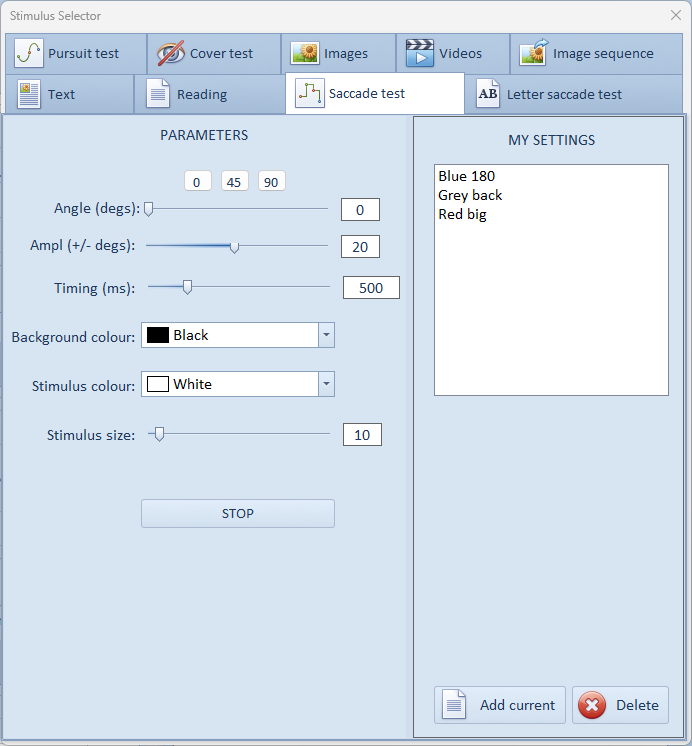
Task: Select Red big from My Settings
Action: pyautogui.click(x=462, y=214)
